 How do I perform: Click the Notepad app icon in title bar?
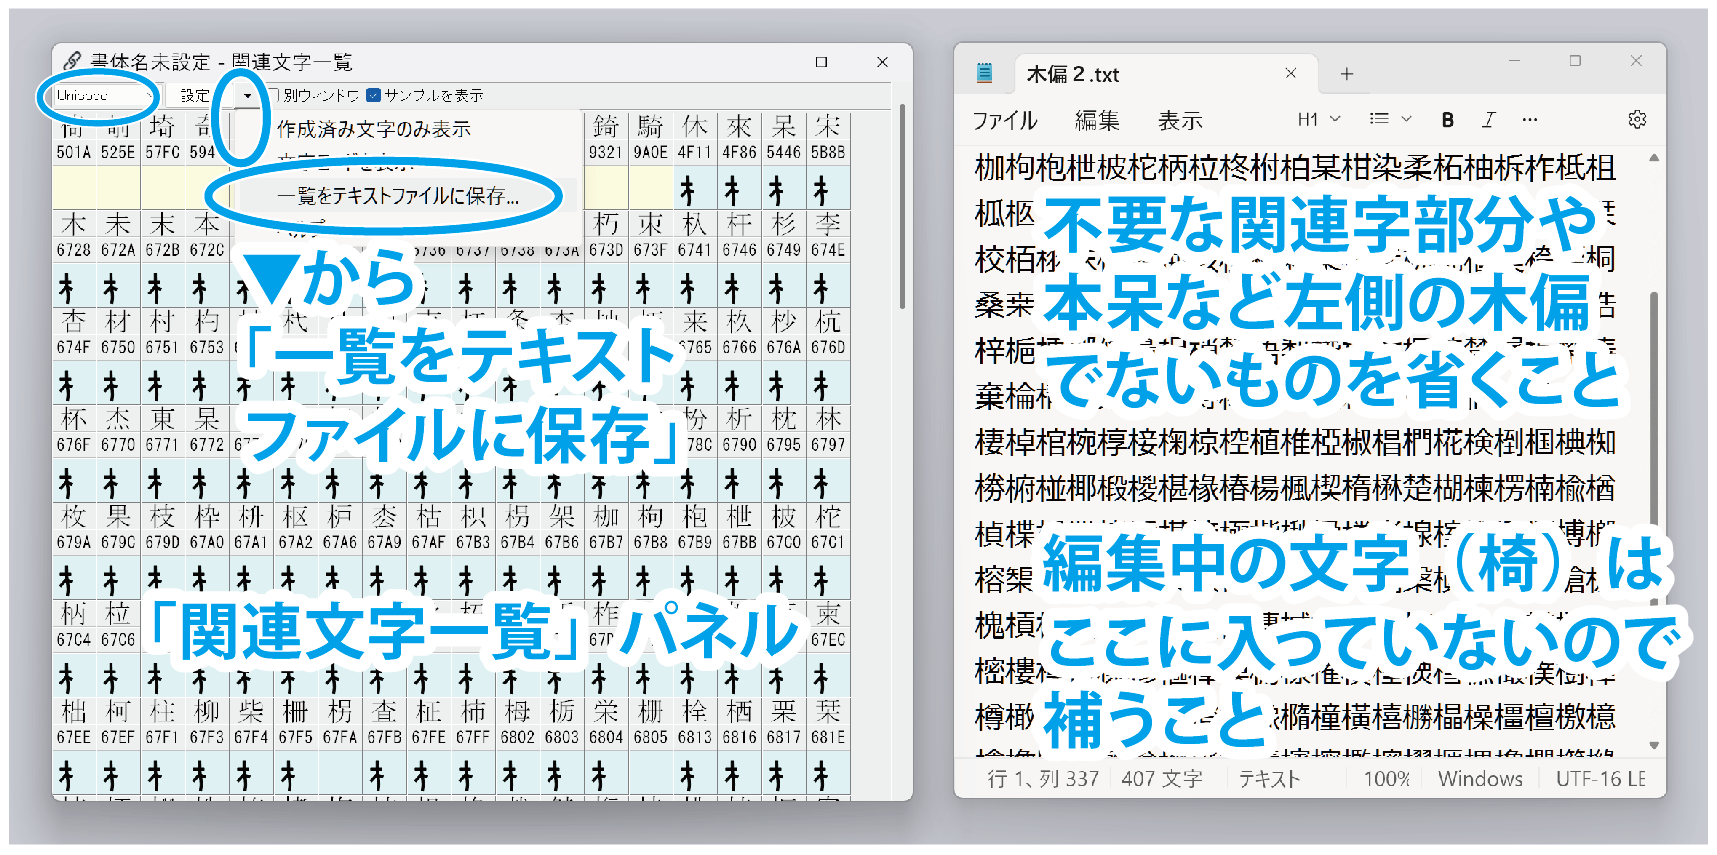985,73
